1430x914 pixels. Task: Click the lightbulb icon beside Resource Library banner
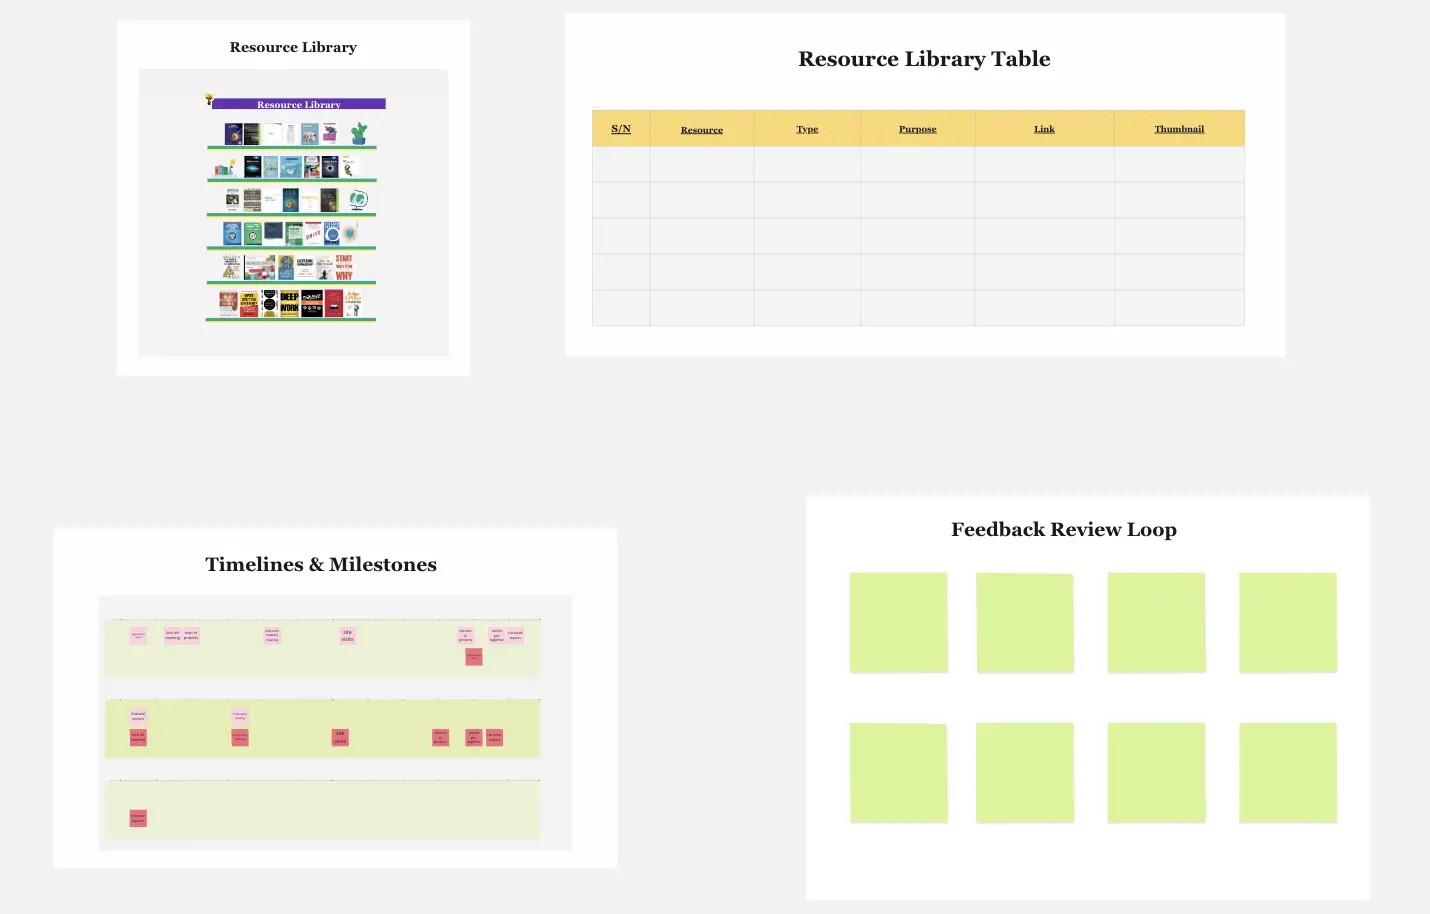tap(209, 99)
